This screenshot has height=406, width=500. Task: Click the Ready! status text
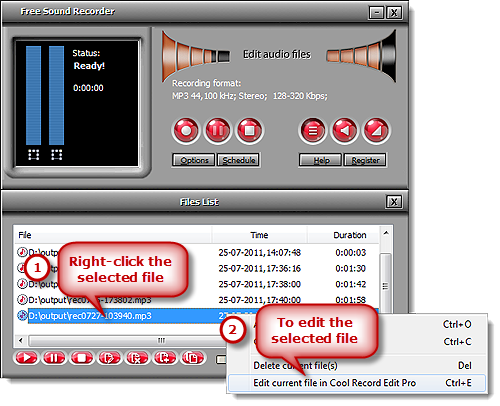coord(89,66)
